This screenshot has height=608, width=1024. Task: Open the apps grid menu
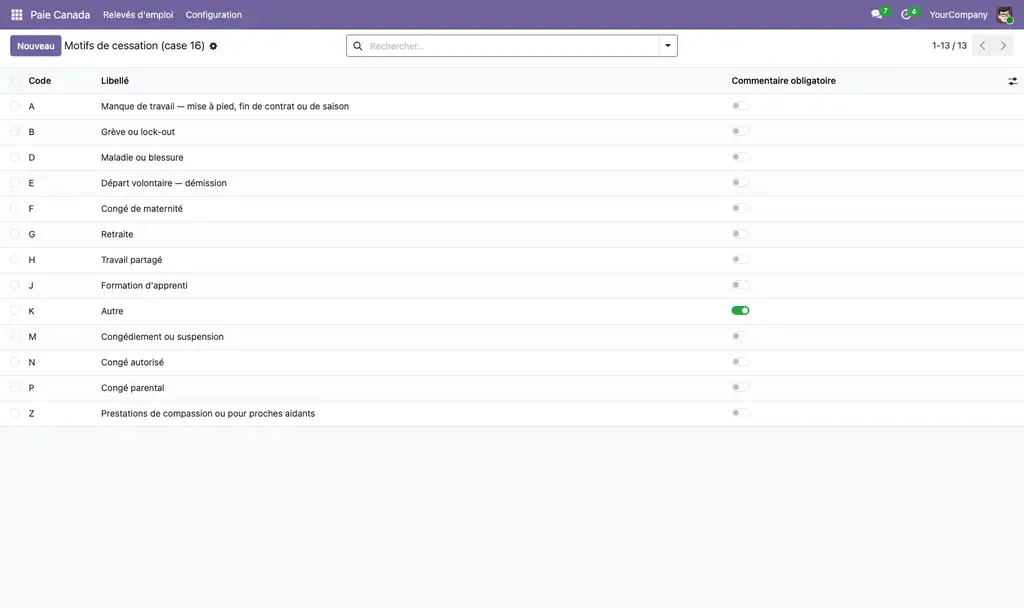(17, 14)
